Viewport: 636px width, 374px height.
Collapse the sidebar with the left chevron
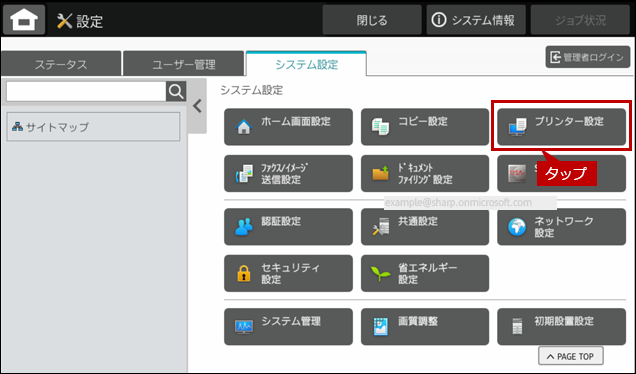[198, 106]
